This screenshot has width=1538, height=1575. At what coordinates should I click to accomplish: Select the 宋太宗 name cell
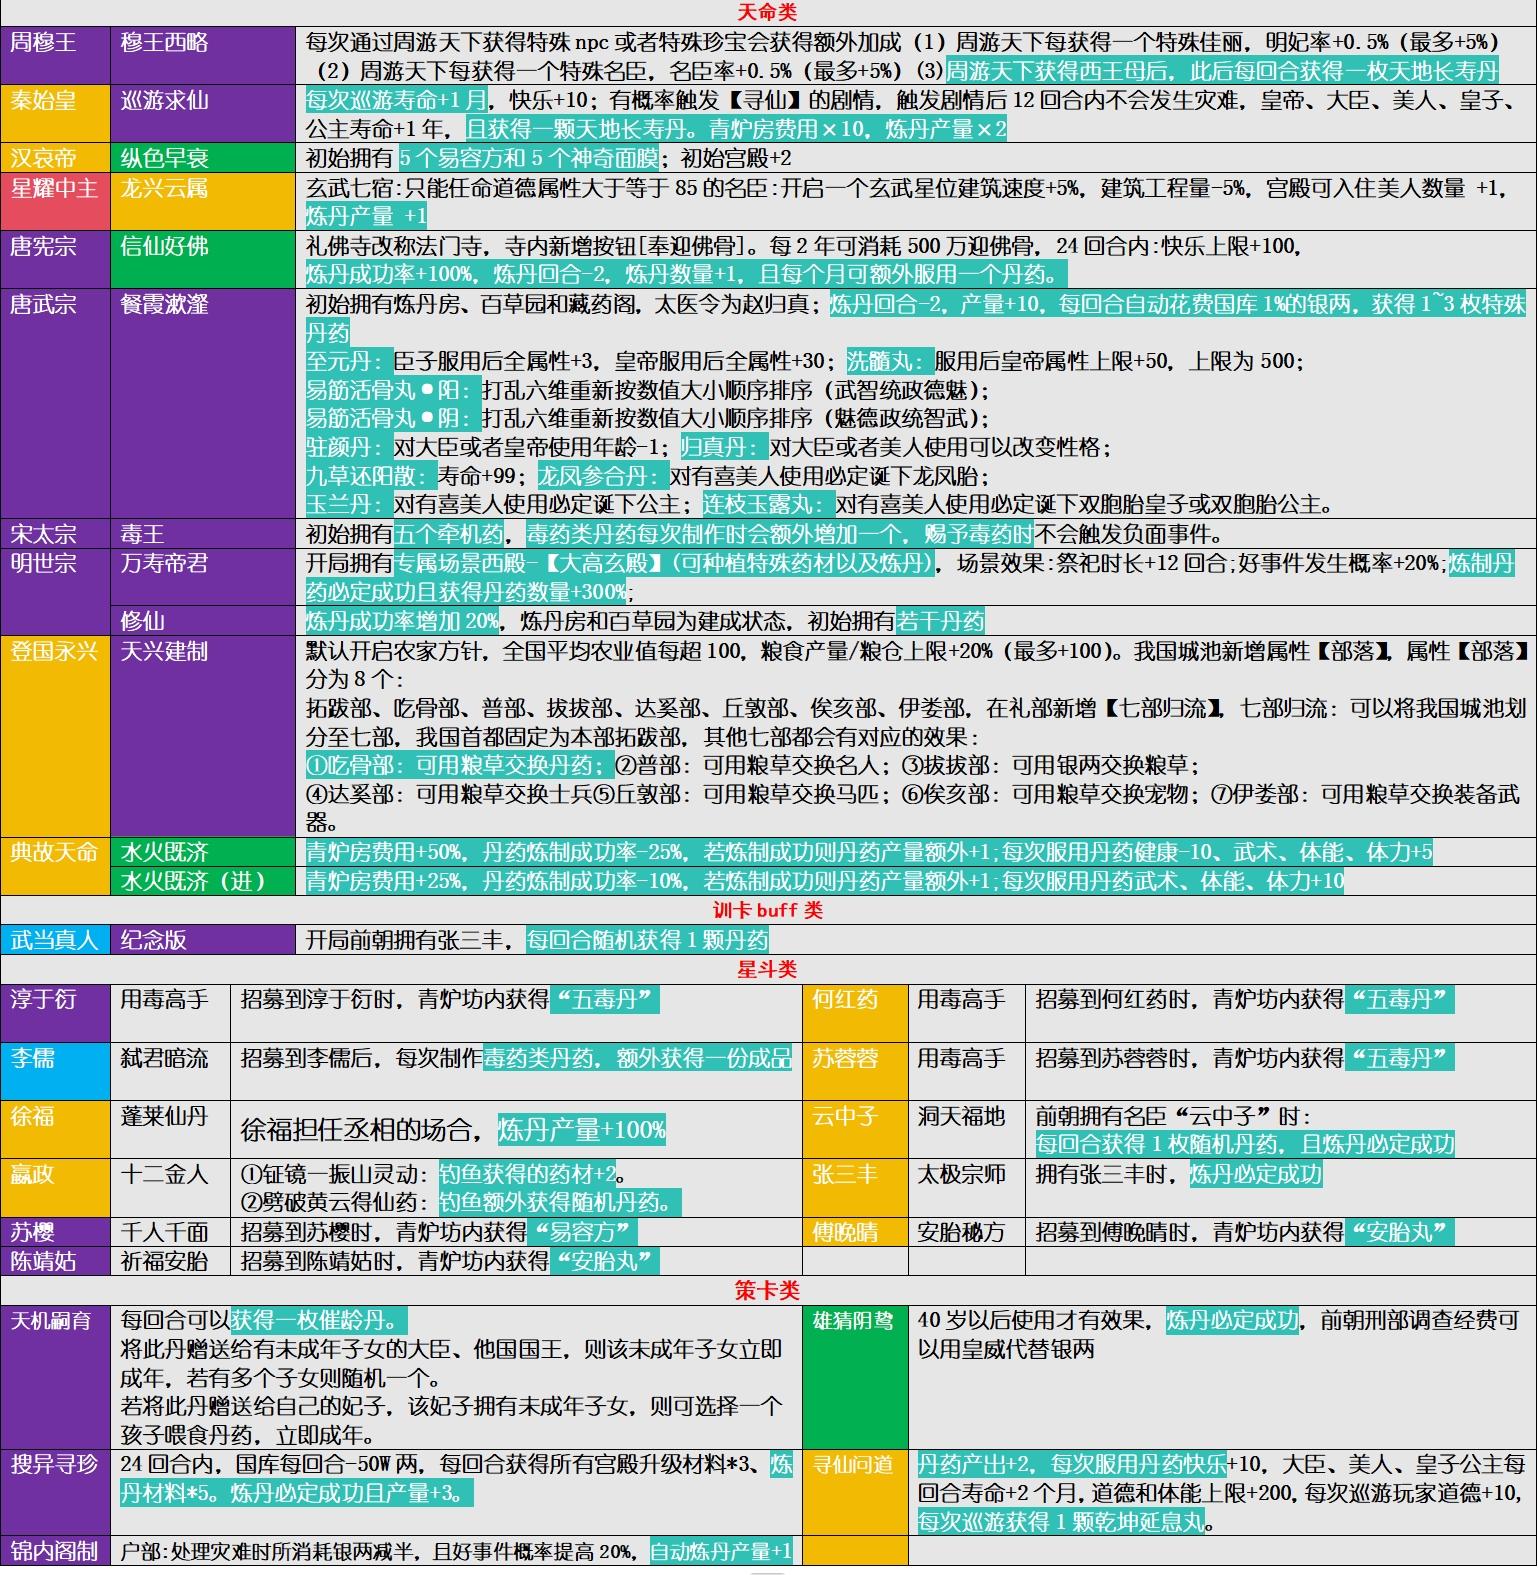click(55, 534)
